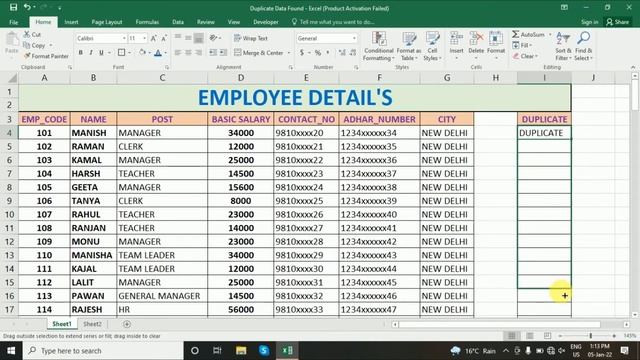The height and width of the screenshot is (360, 640).
Task: Open the File menu
Action: (13, 22)
